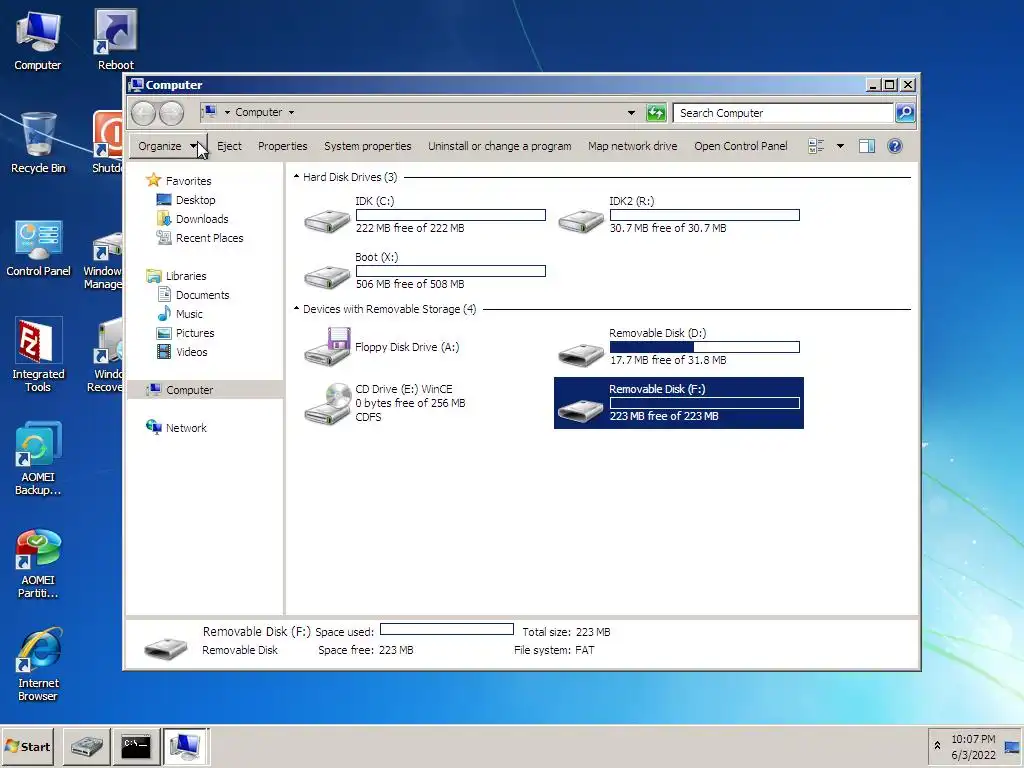Click the Change your view icon

[816, 146]
